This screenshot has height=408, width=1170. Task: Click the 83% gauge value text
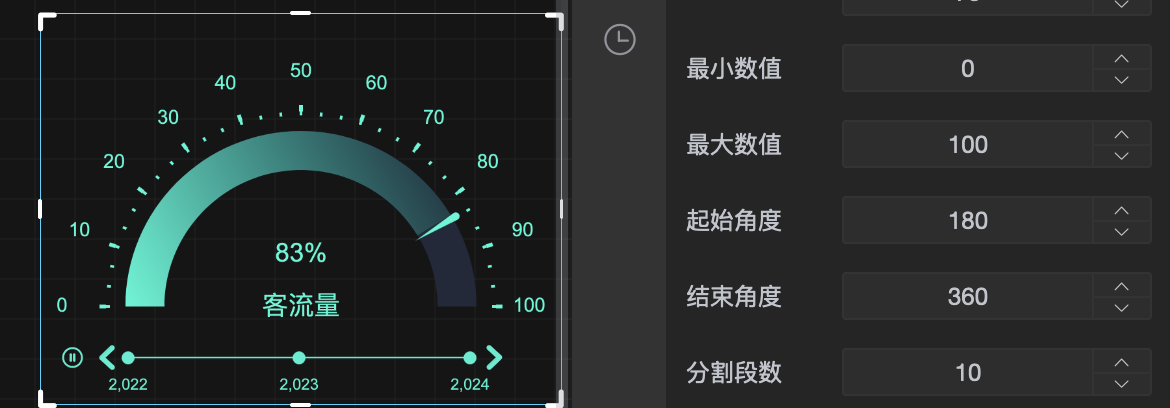click(301, 254)
